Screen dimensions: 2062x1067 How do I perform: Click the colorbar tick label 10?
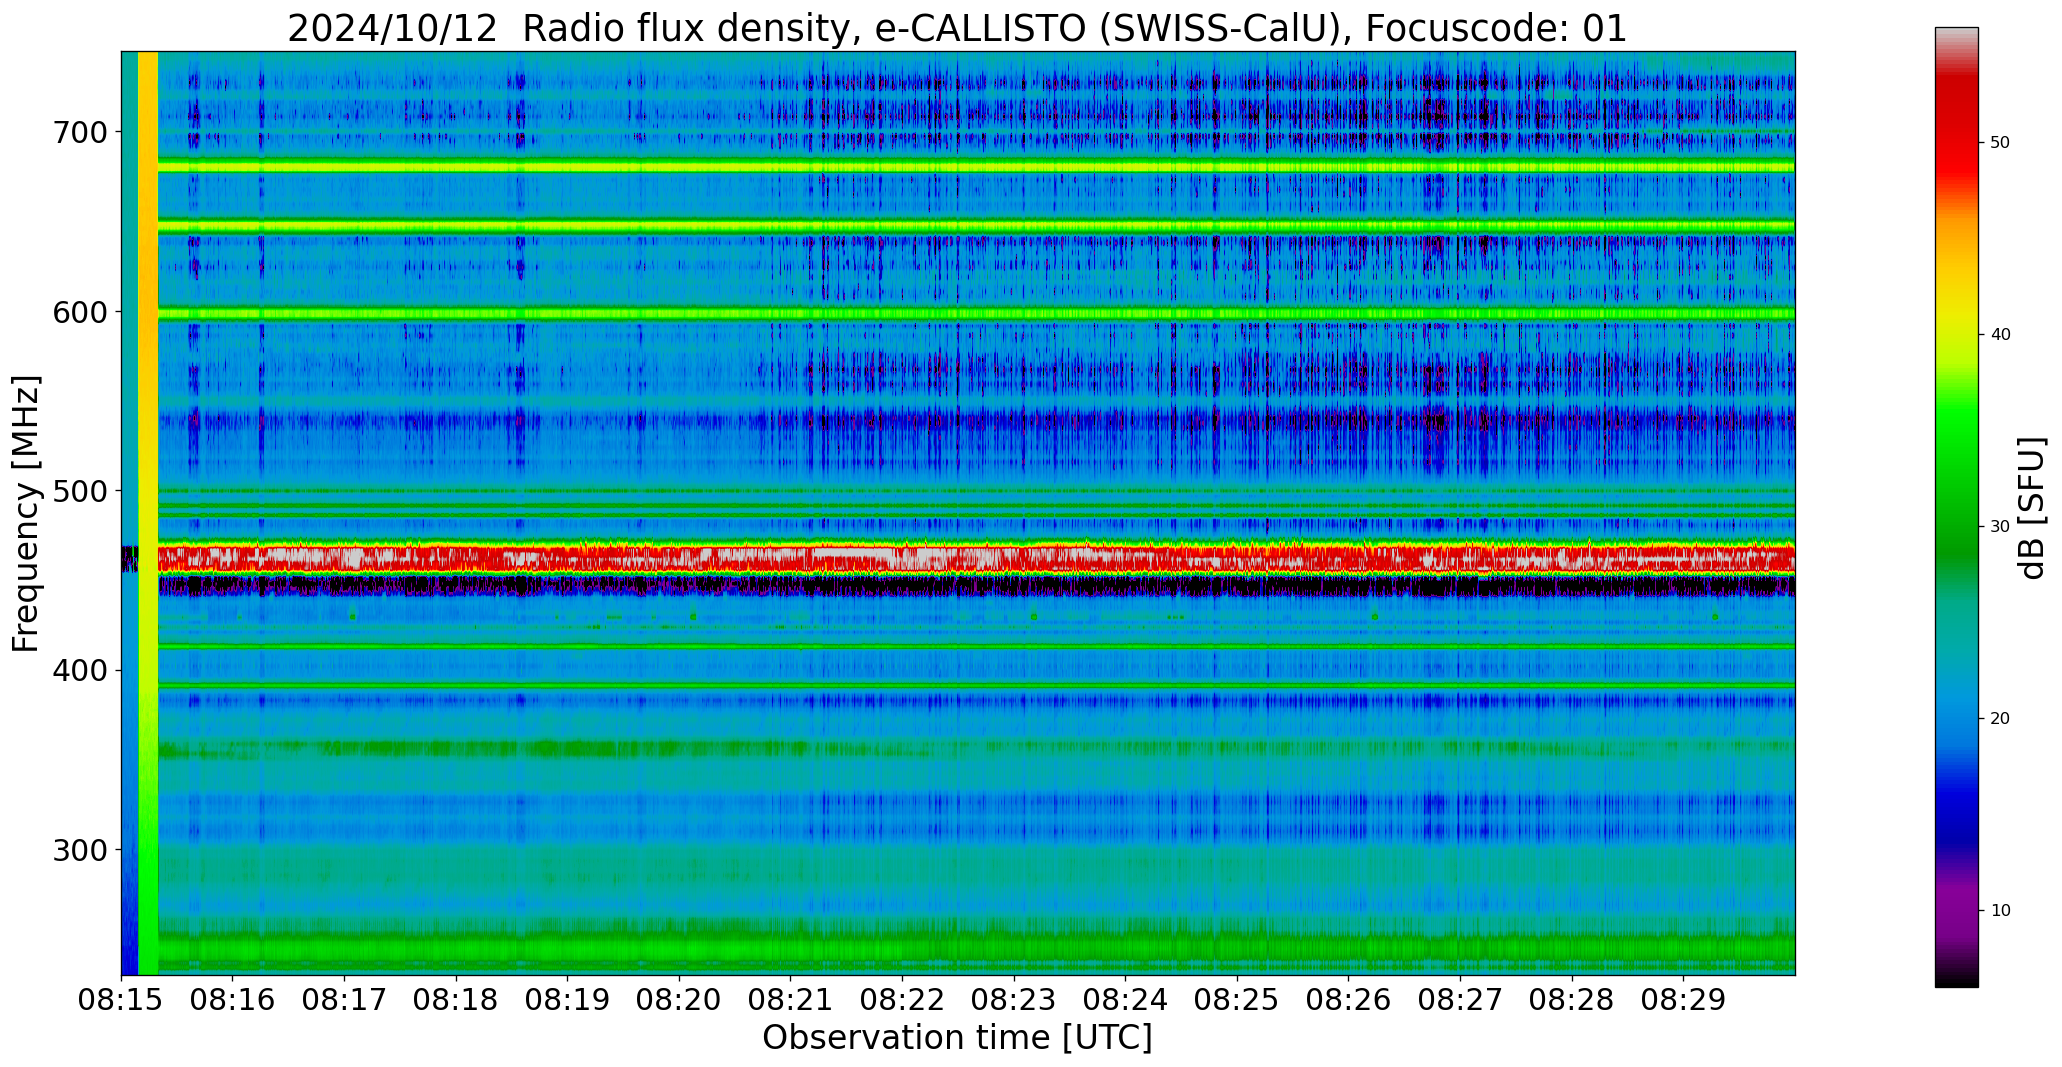[x=2000, y=911]
